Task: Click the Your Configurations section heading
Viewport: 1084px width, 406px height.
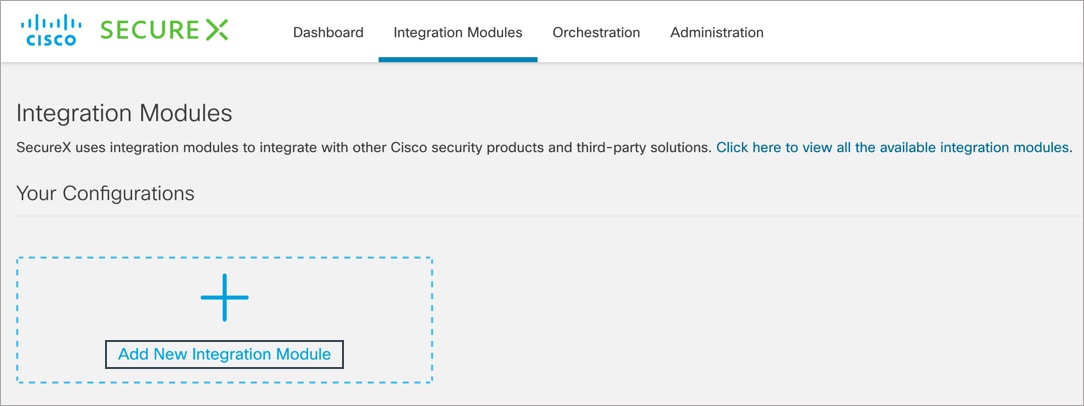Action: (105, 194)
